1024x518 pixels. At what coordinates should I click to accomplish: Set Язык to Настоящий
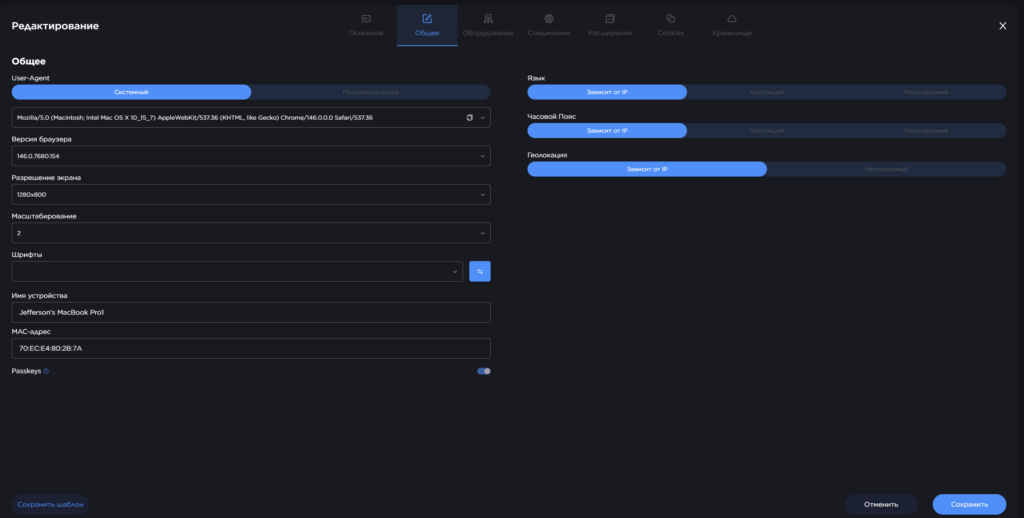(x=767, y=92)
